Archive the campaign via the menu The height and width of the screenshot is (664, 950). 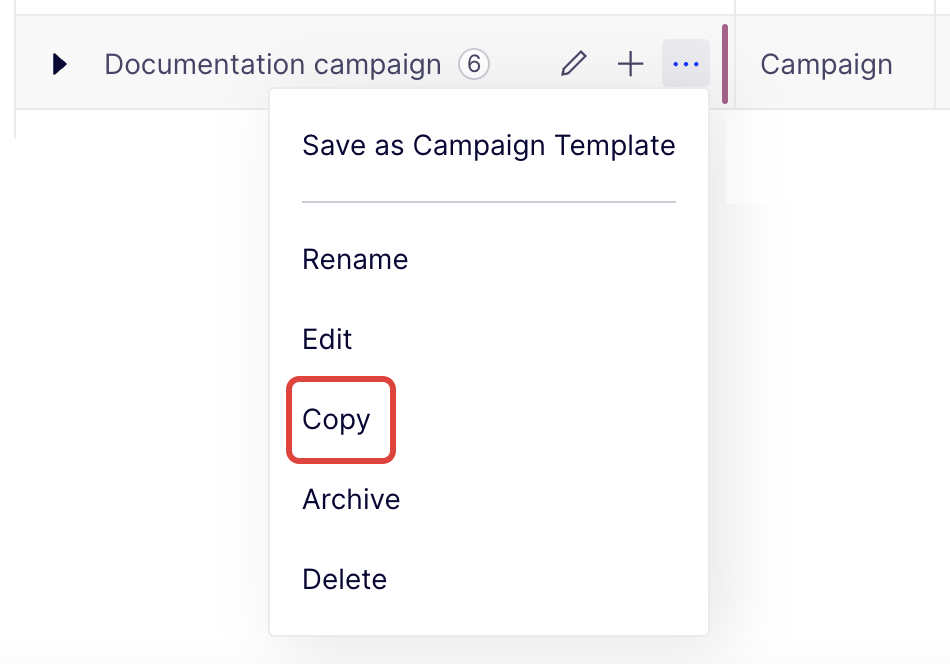351,500
